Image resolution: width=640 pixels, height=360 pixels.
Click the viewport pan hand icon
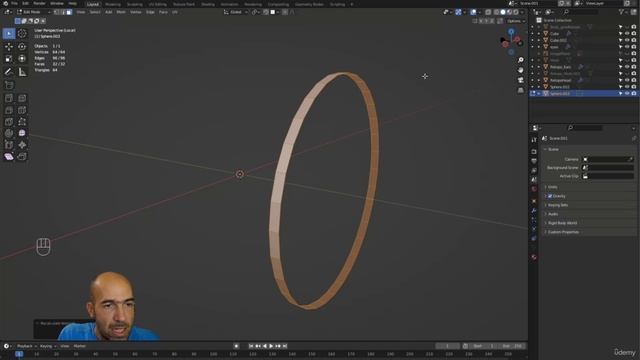point(521,70)
